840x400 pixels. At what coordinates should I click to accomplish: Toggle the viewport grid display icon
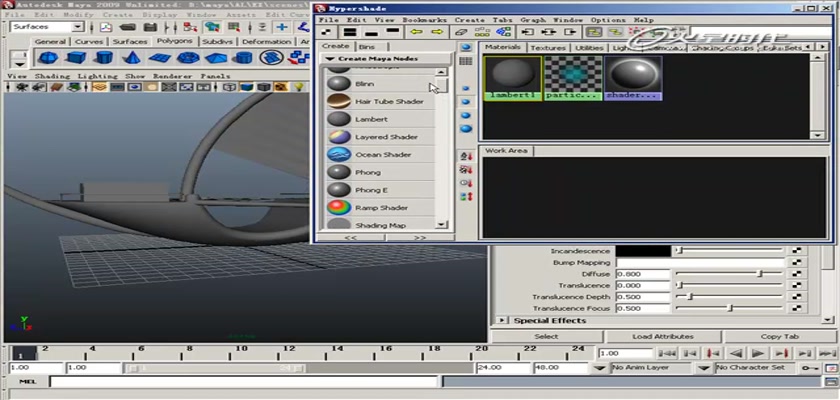(99, 87)
